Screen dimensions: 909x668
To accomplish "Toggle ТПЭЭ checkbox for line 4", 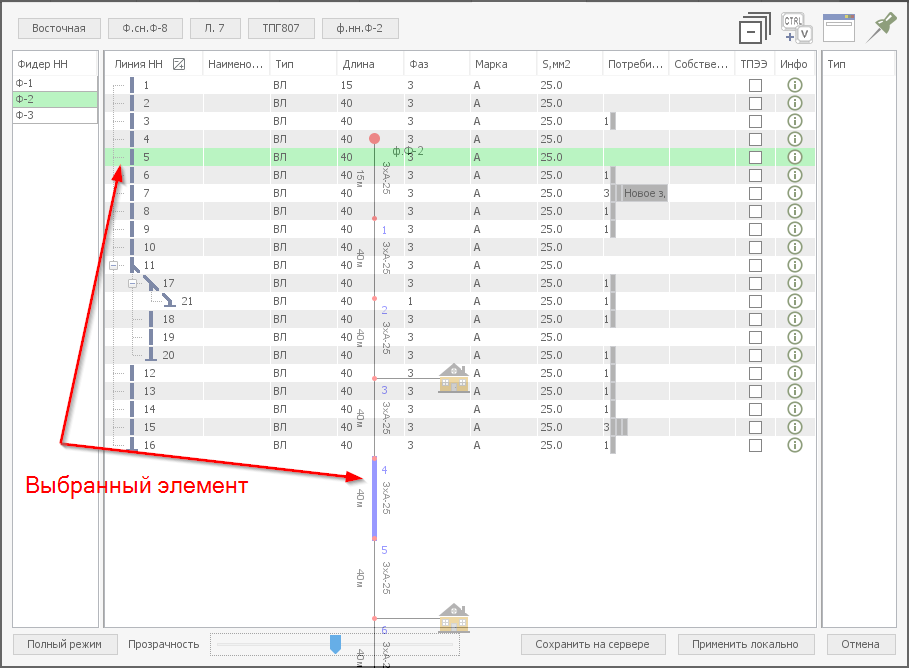I will click(755, 139).
